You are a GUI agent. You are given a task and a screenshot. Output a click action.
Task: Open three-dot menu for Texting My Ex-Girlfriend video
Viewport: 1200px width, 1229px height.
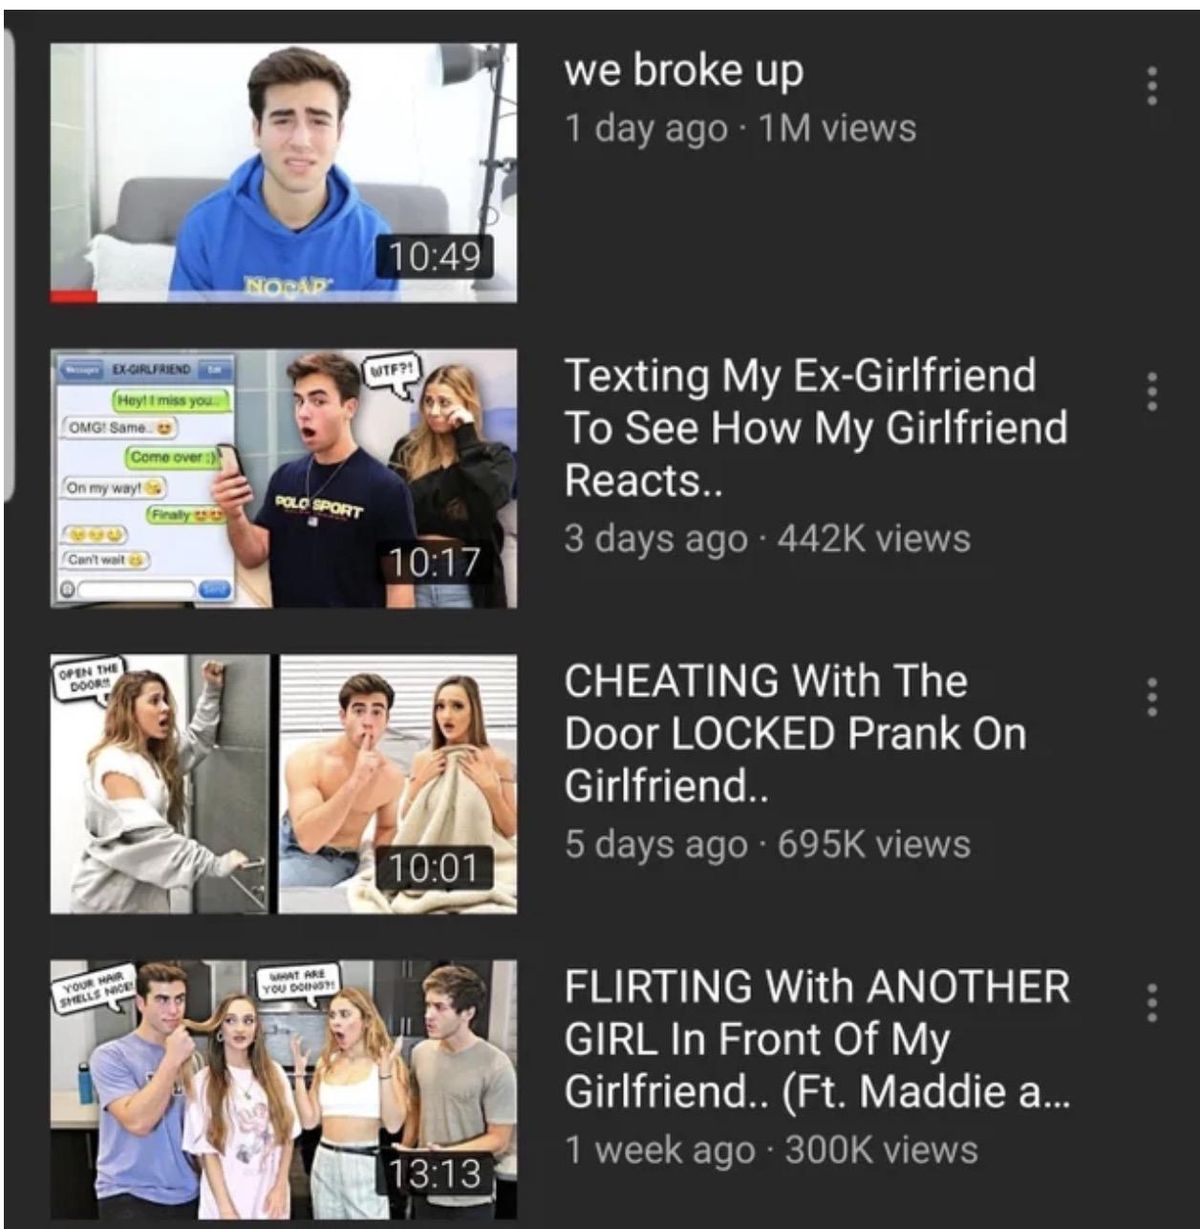click(x=1152, y=392)
